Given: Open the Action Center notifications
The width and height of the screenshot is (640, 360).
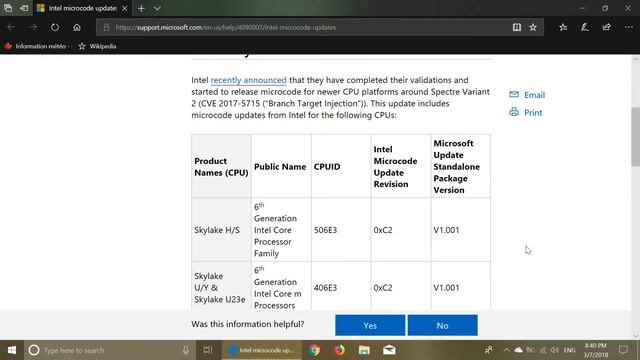Looking at the screenshot, I should pos(623,350).
